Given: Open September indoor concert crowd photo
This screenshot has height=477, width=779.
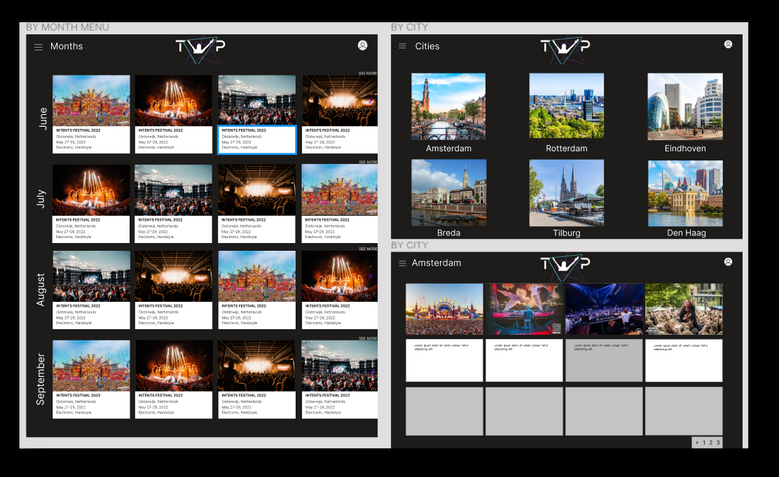Looking at the screenshot, I should click(x=257, y=366).
